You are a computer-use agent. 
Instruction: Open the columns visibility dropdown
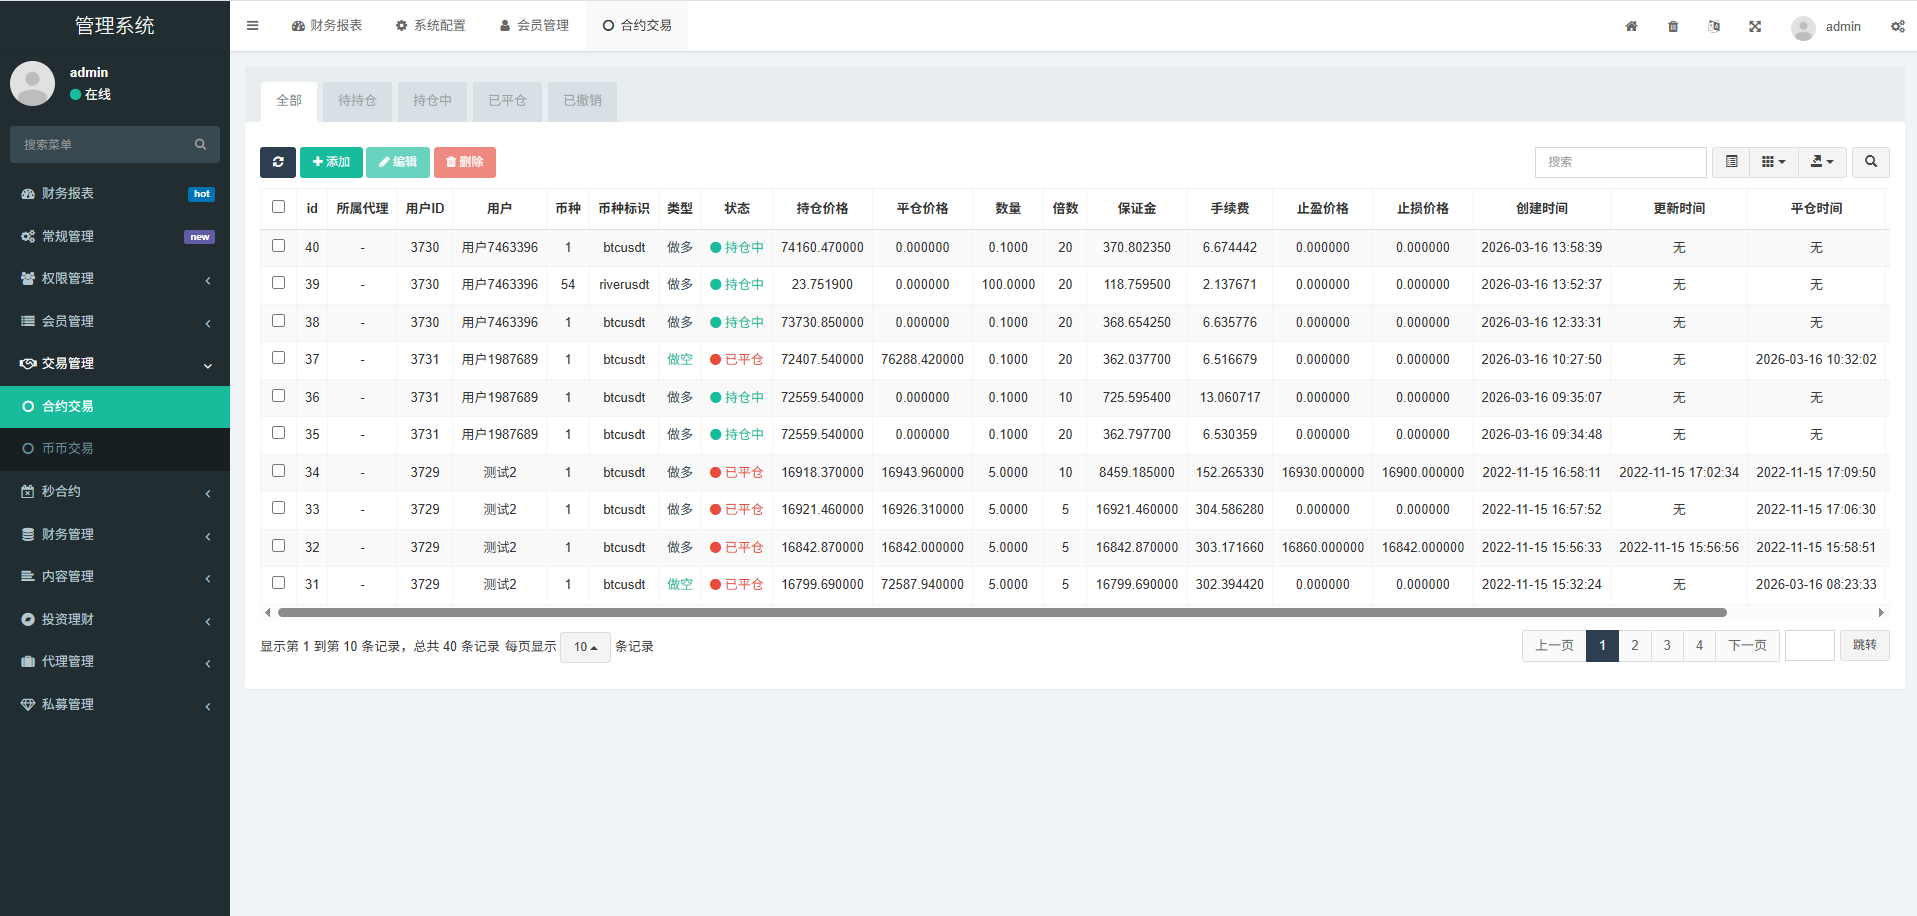click(x=1773, y=162)
